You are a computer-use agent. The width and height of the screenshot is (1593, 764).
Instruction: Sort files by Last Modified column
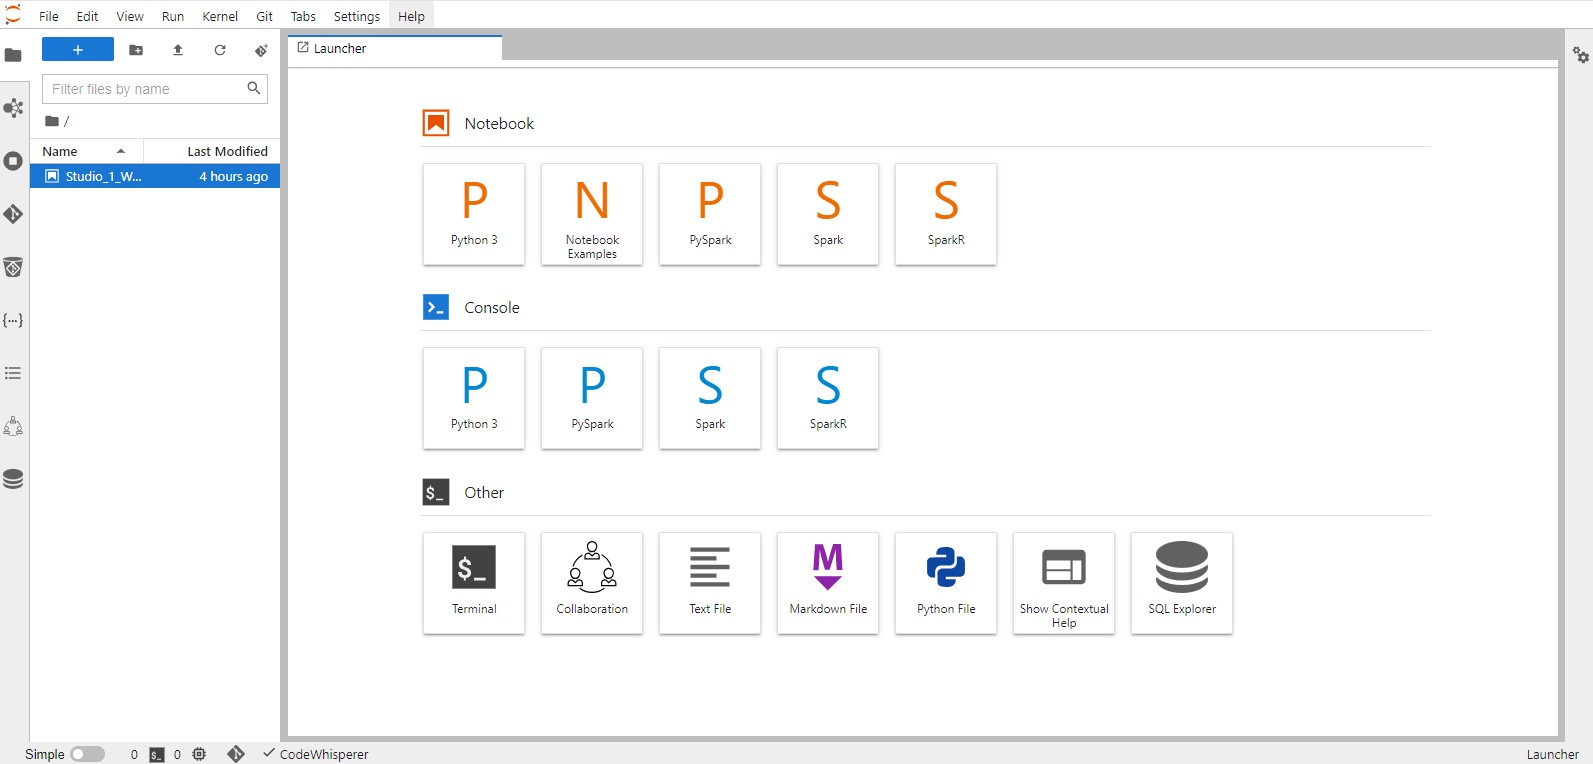(x=212, y=151)
